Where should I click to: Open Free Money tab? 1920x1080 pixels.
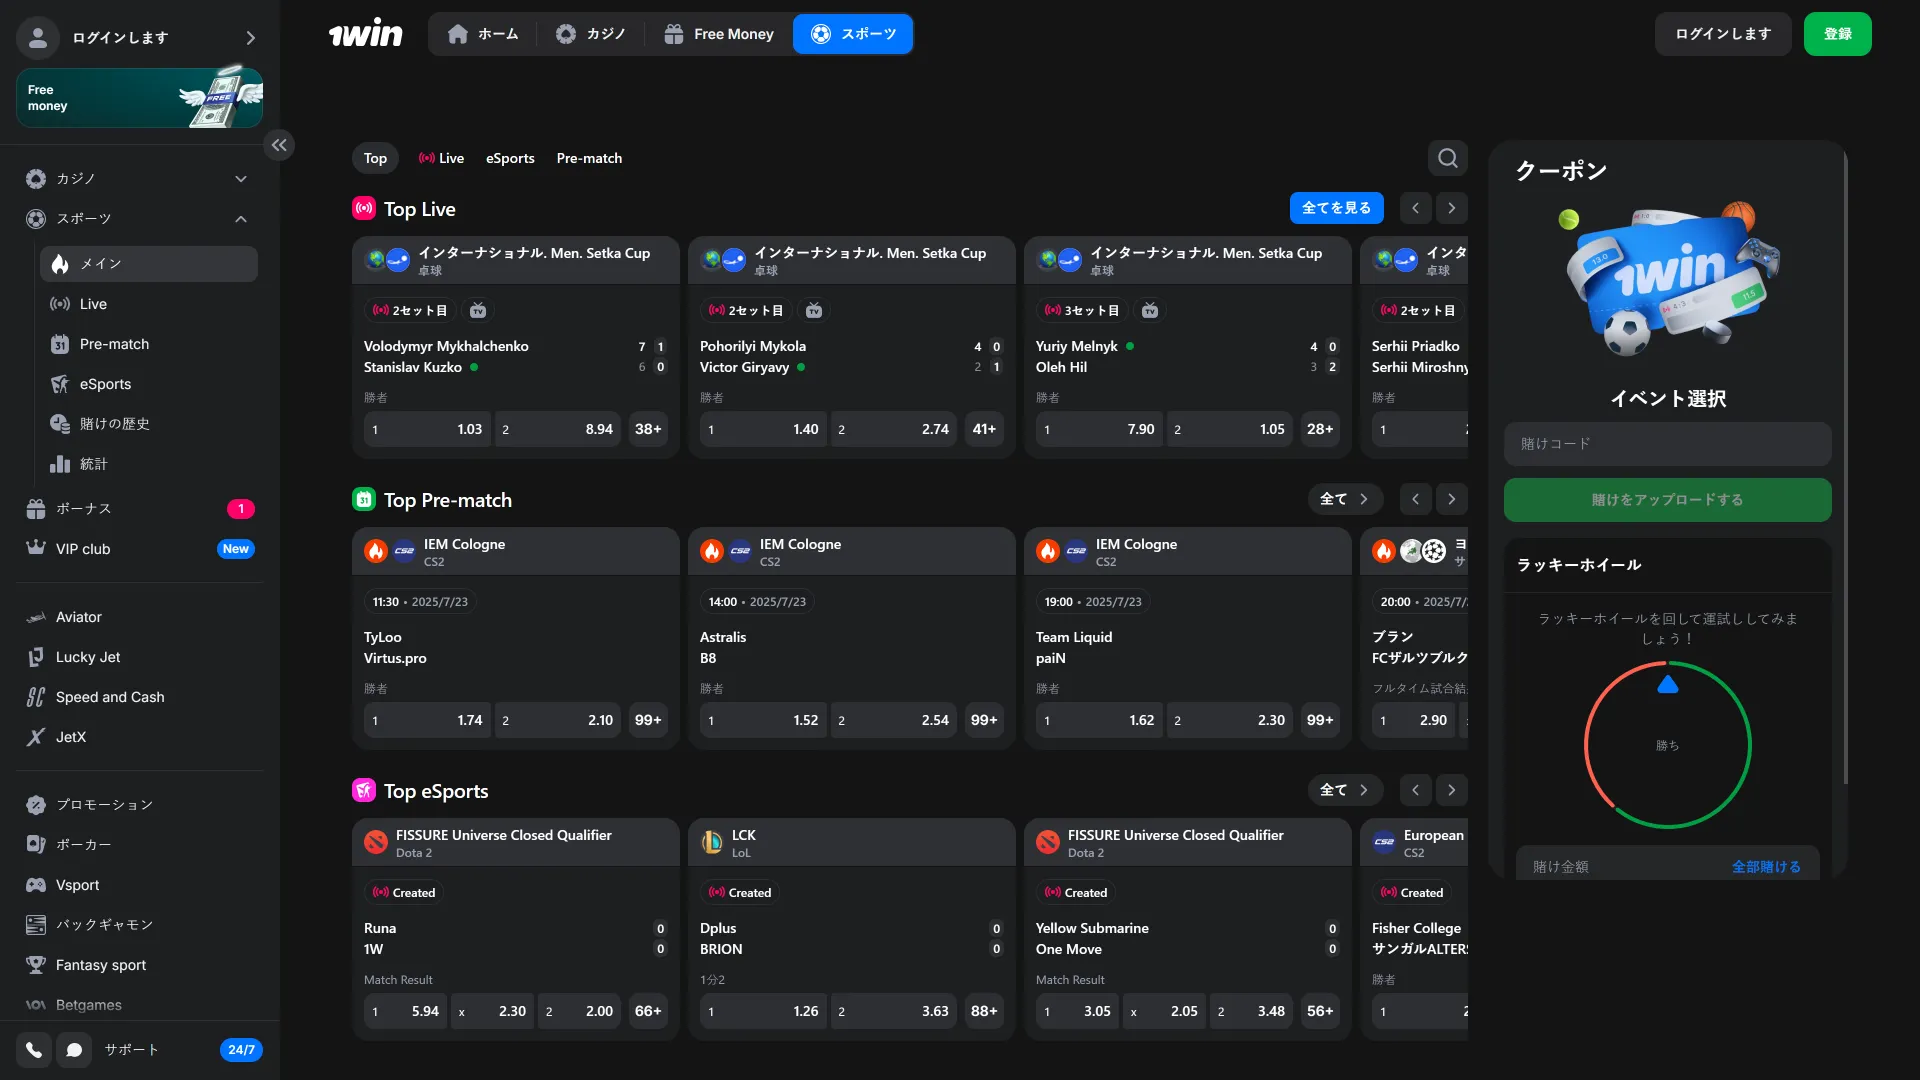click(x=719, y=34)
